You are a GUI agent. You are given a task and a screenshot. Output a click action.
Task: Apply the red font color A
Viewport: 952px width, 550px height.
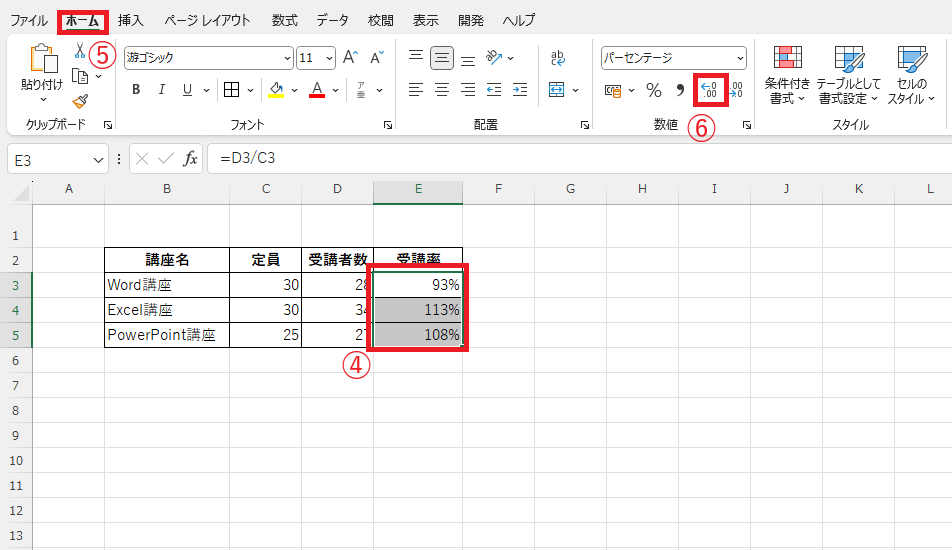[317, 90]
